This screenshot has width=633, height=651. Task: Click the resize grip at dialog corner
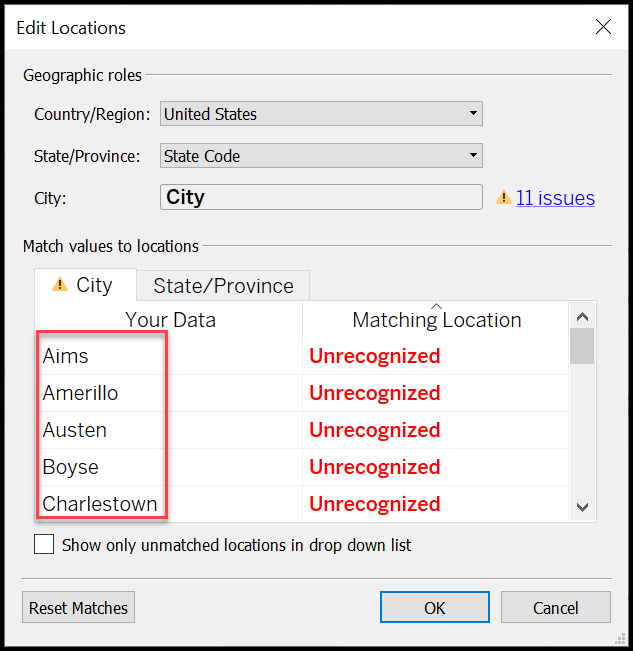[x=619, y=638]
